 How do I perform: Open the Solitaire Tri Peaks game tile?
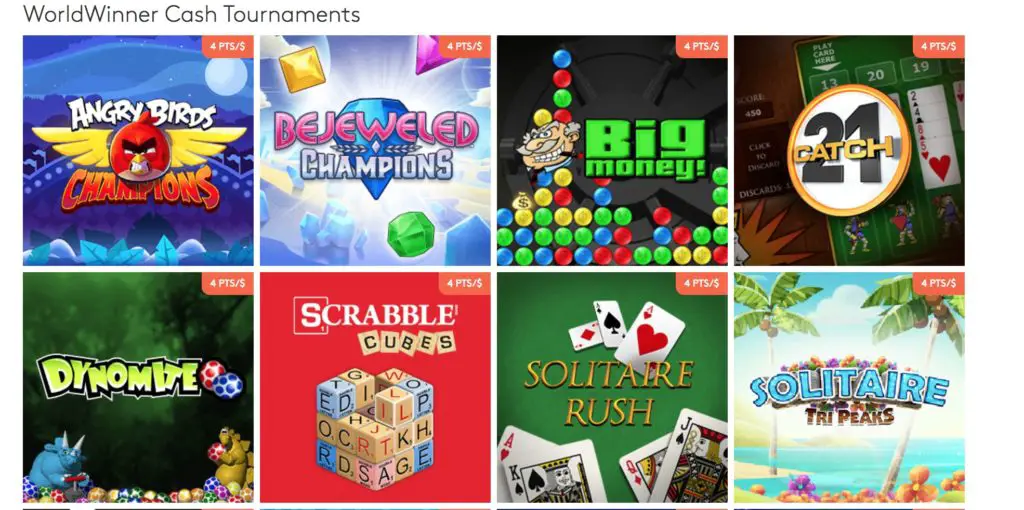pos(849,387)
